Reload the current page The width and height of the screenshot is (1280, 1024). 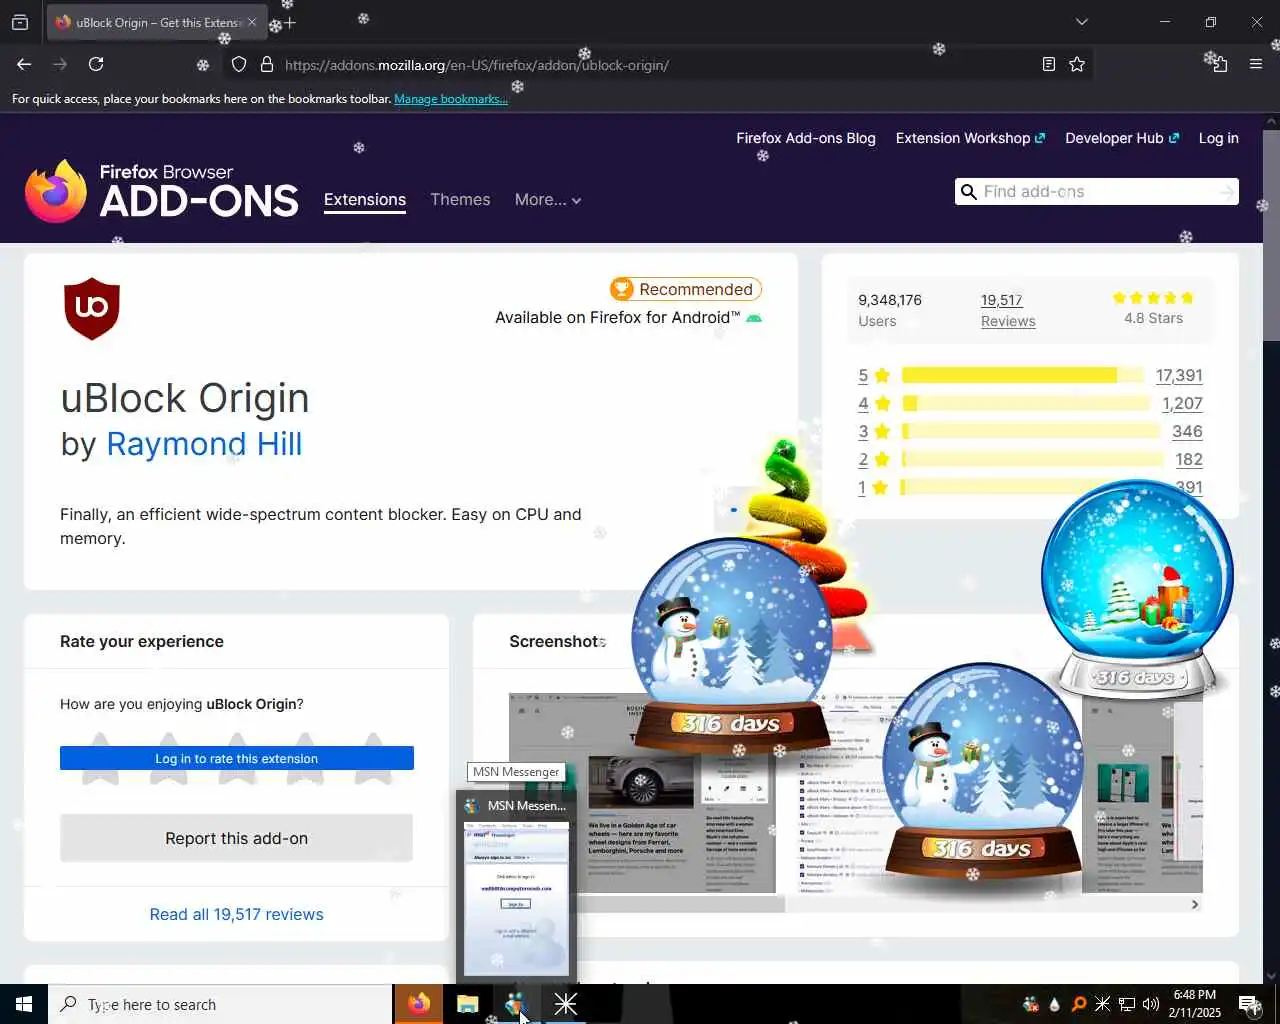coord(96,64)
